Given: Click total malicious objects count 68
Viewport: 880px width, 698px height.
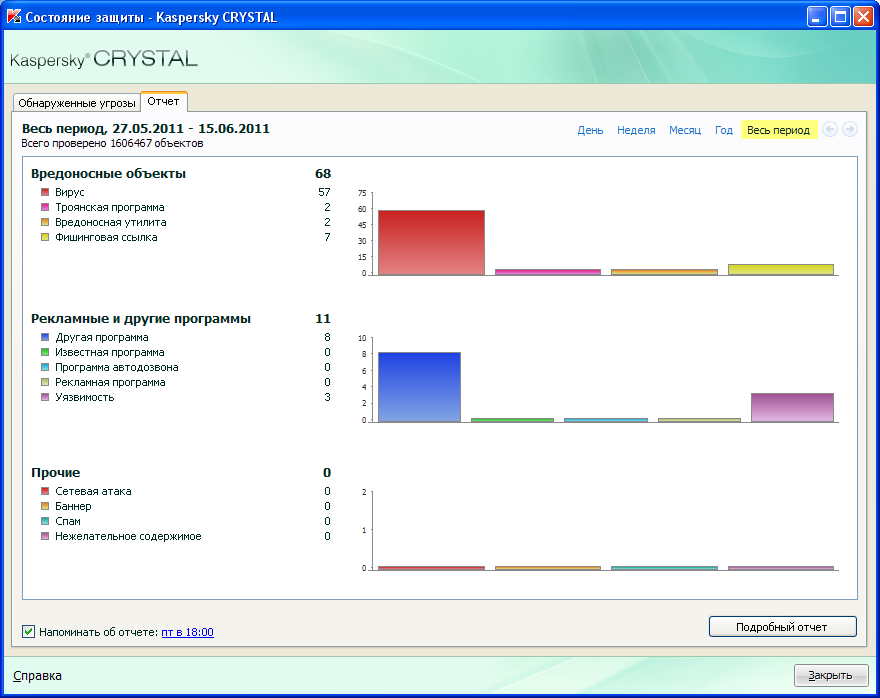Looking at the screenshot, I should point(323,174).
